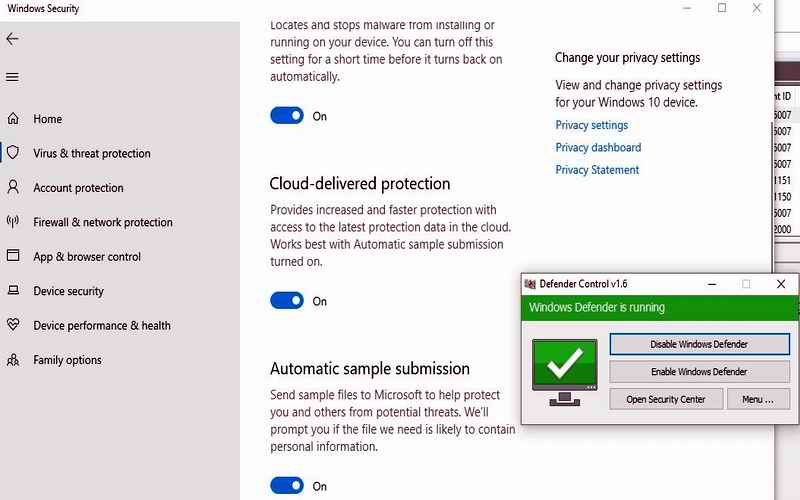Open the Privacy Statement link

[x=597, y=170]
